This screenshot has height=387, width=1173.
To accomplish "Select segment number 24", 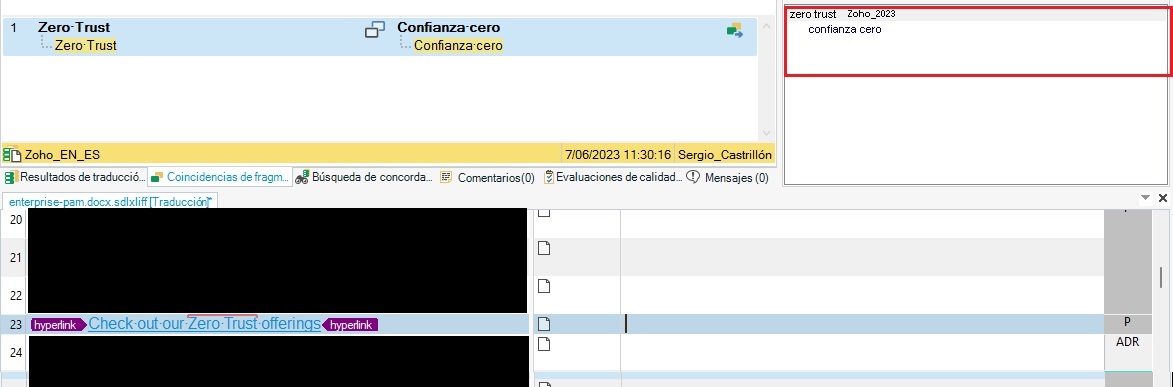I will click(15, 353).
